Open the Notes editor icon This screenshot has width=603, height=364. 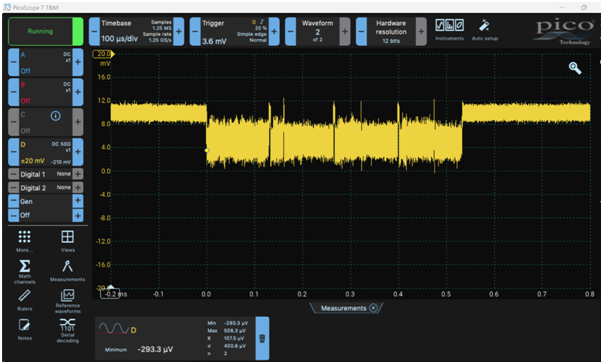[25, 326]
